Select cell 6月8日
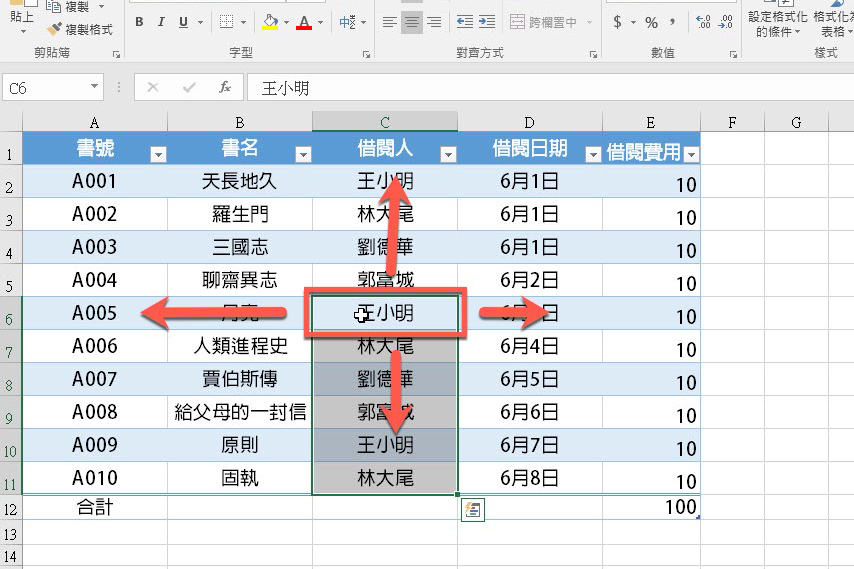This screenshot has width=854, height=569. coord(529,478)
